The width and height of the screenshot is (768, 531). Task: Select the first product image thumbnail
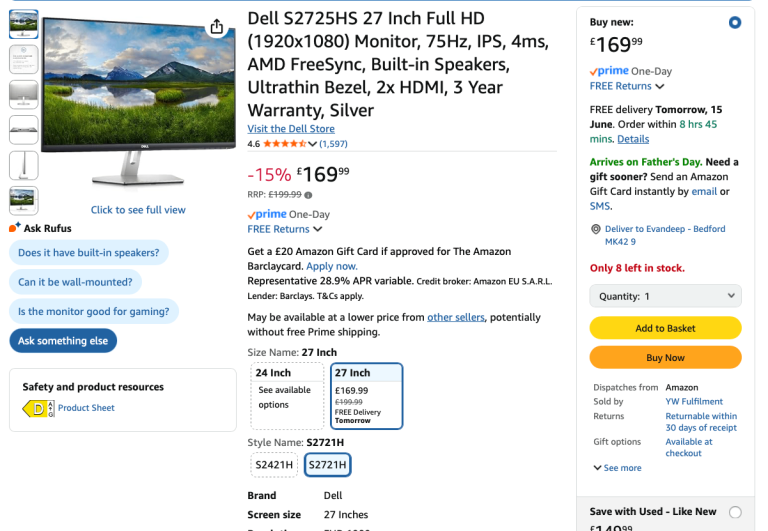tap(23, 25)
